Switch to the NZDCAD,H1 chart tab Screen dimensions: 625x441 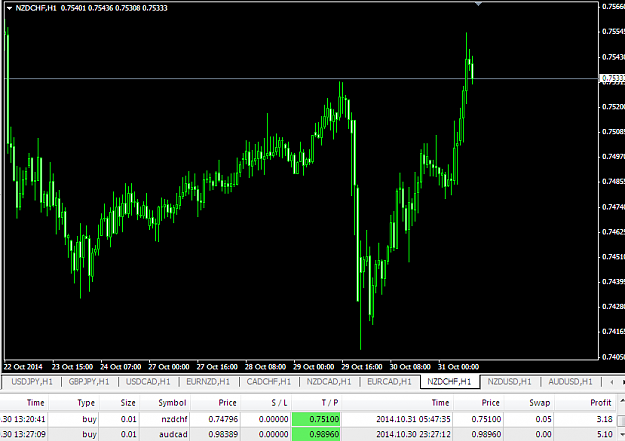click(x=329, y=382)
